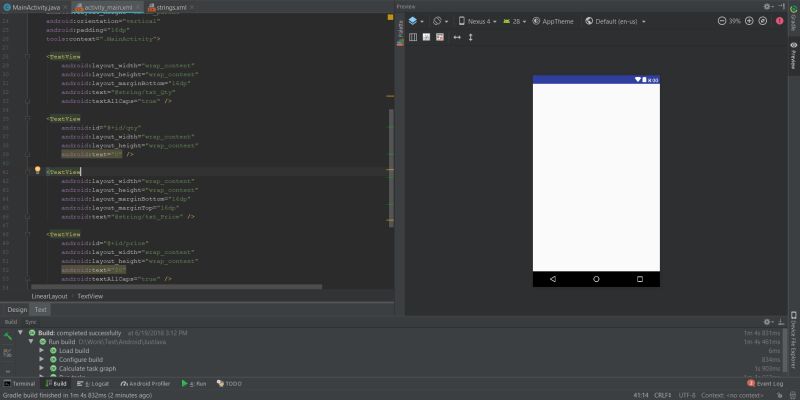Click the green hammer build icon
Image resolution: width=800 pixels, height=400 pixels.
point(8,336)
